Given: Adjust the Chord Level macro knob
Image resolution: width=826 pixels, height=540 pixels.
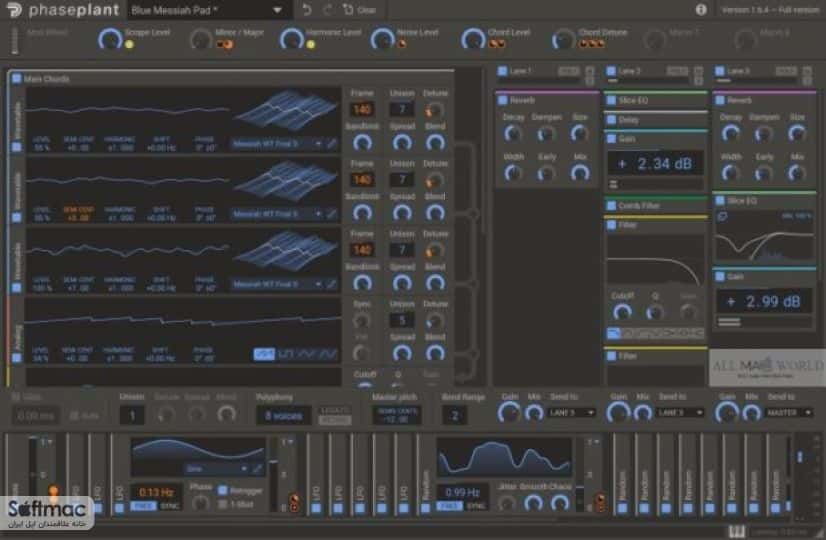Looking at the screenshot, I should pyautogui.click(x=473, y=40).
